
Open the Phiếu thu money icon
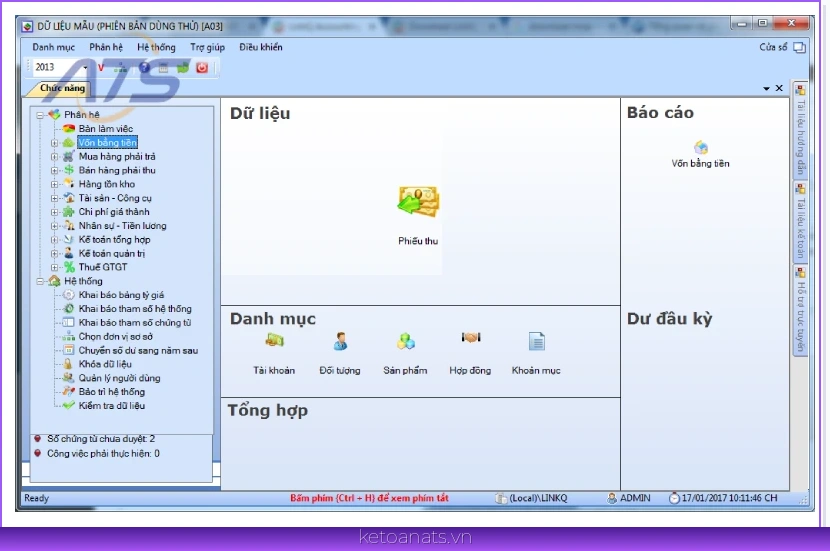click(x=418, y=202)
